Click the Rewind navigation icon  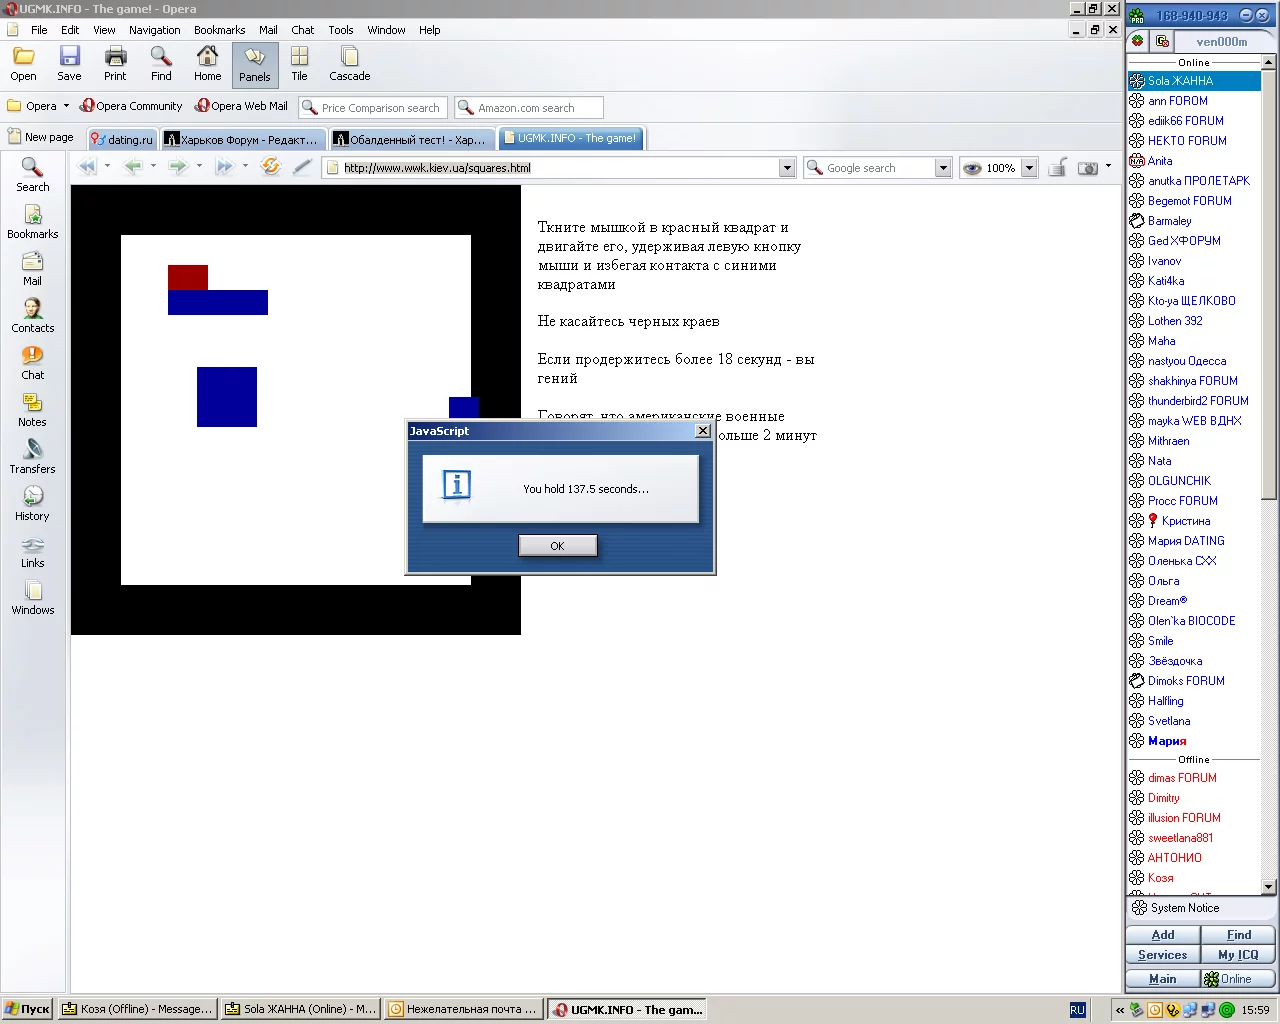[x=87, y=167]
